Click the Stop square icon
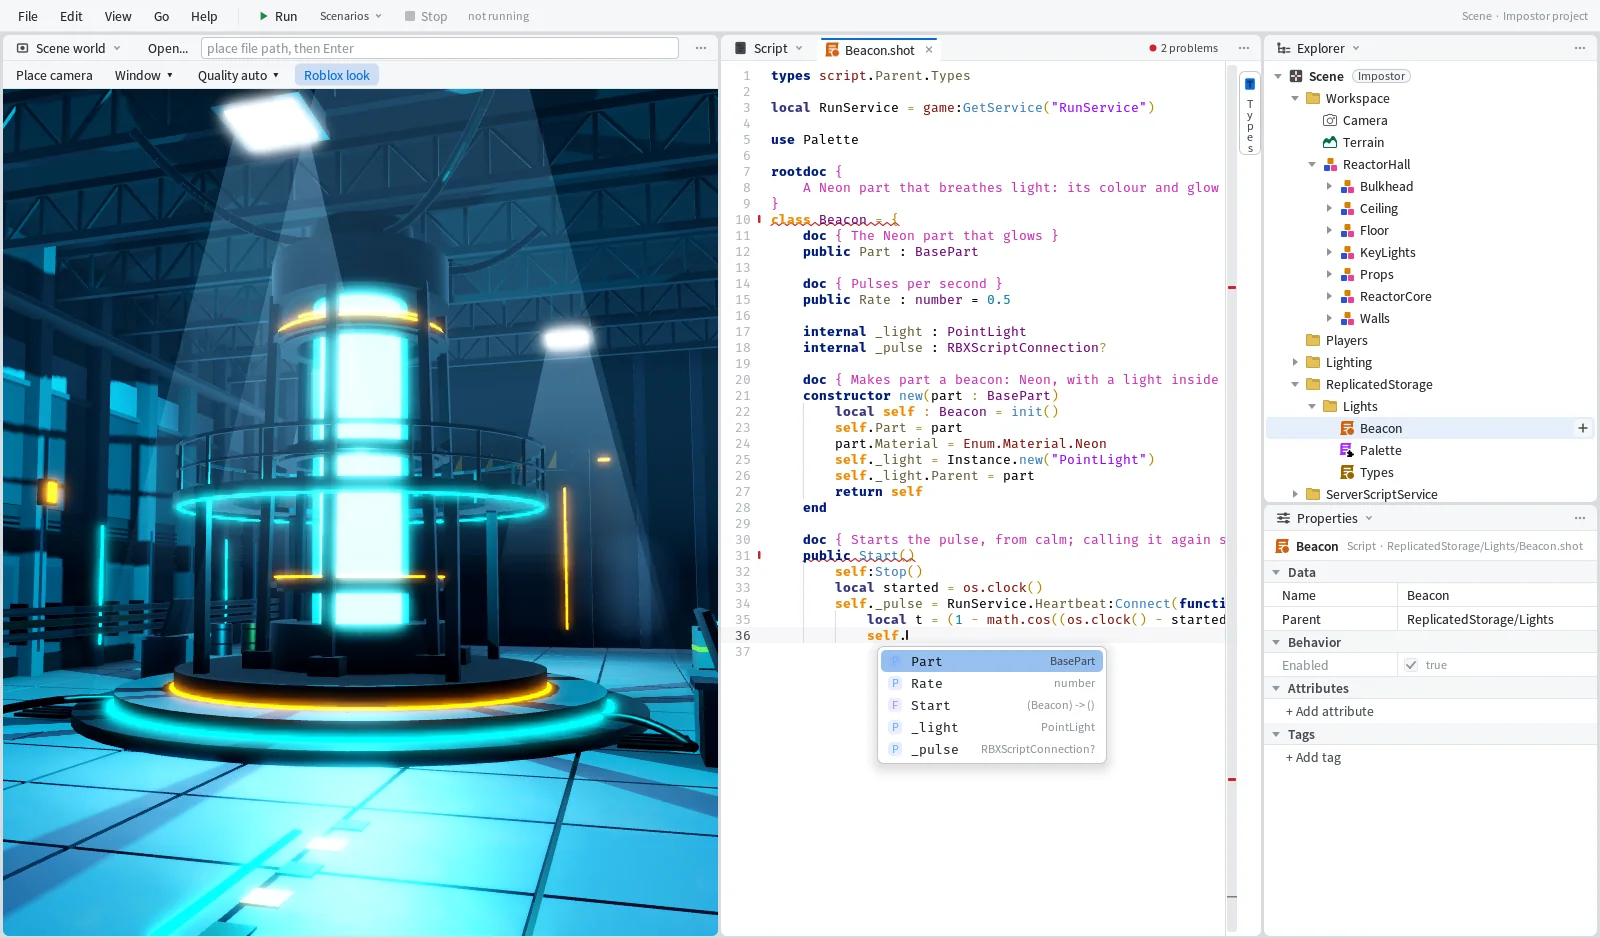Screen dimensions: 1600x938 (x=410, y=16)
